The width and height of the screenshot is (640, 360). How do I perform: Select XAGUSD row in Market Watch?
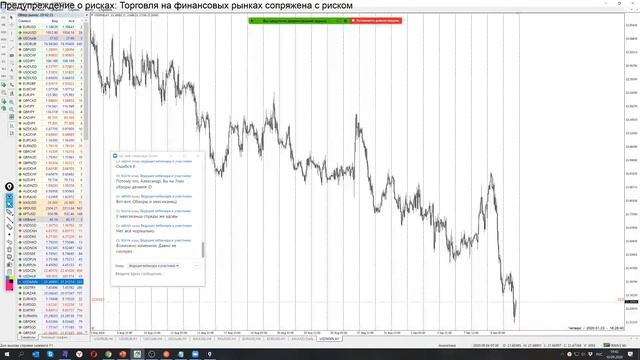coord(51,202)
